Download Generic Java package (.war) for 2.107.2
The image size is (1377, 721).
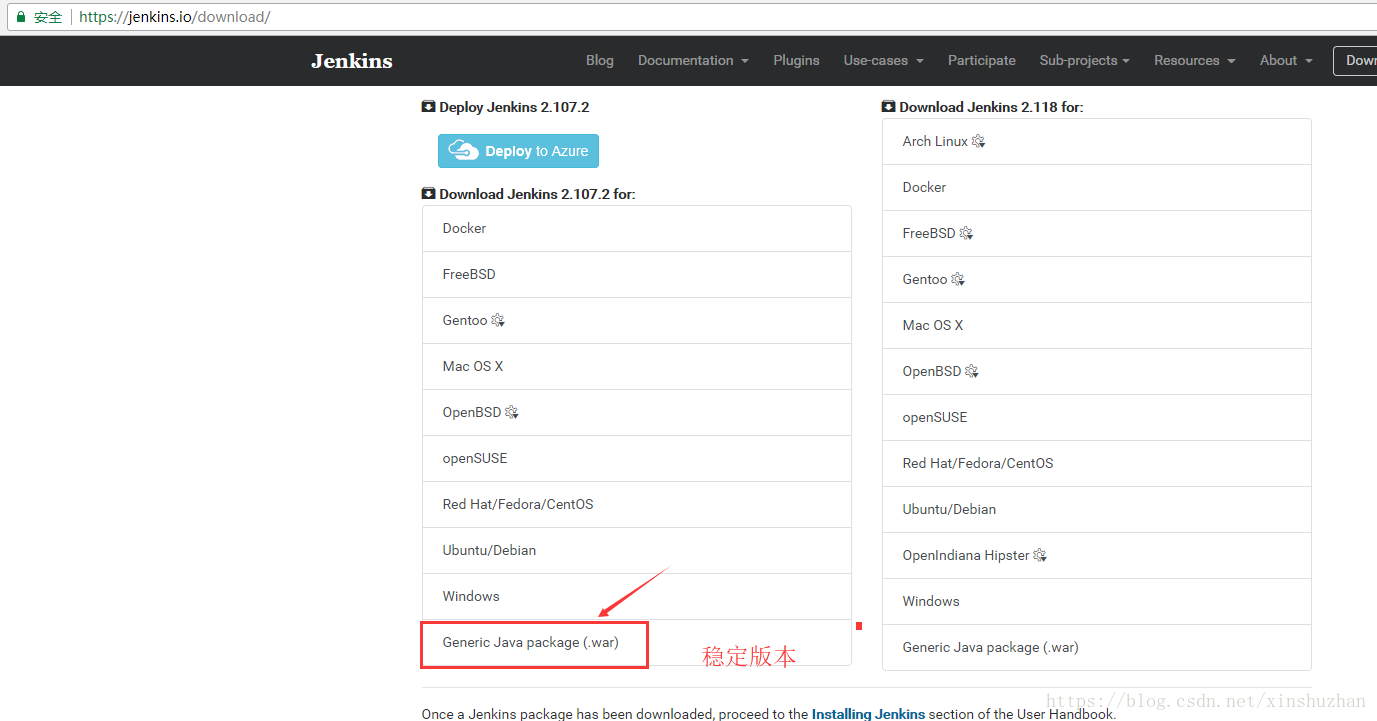637,643
